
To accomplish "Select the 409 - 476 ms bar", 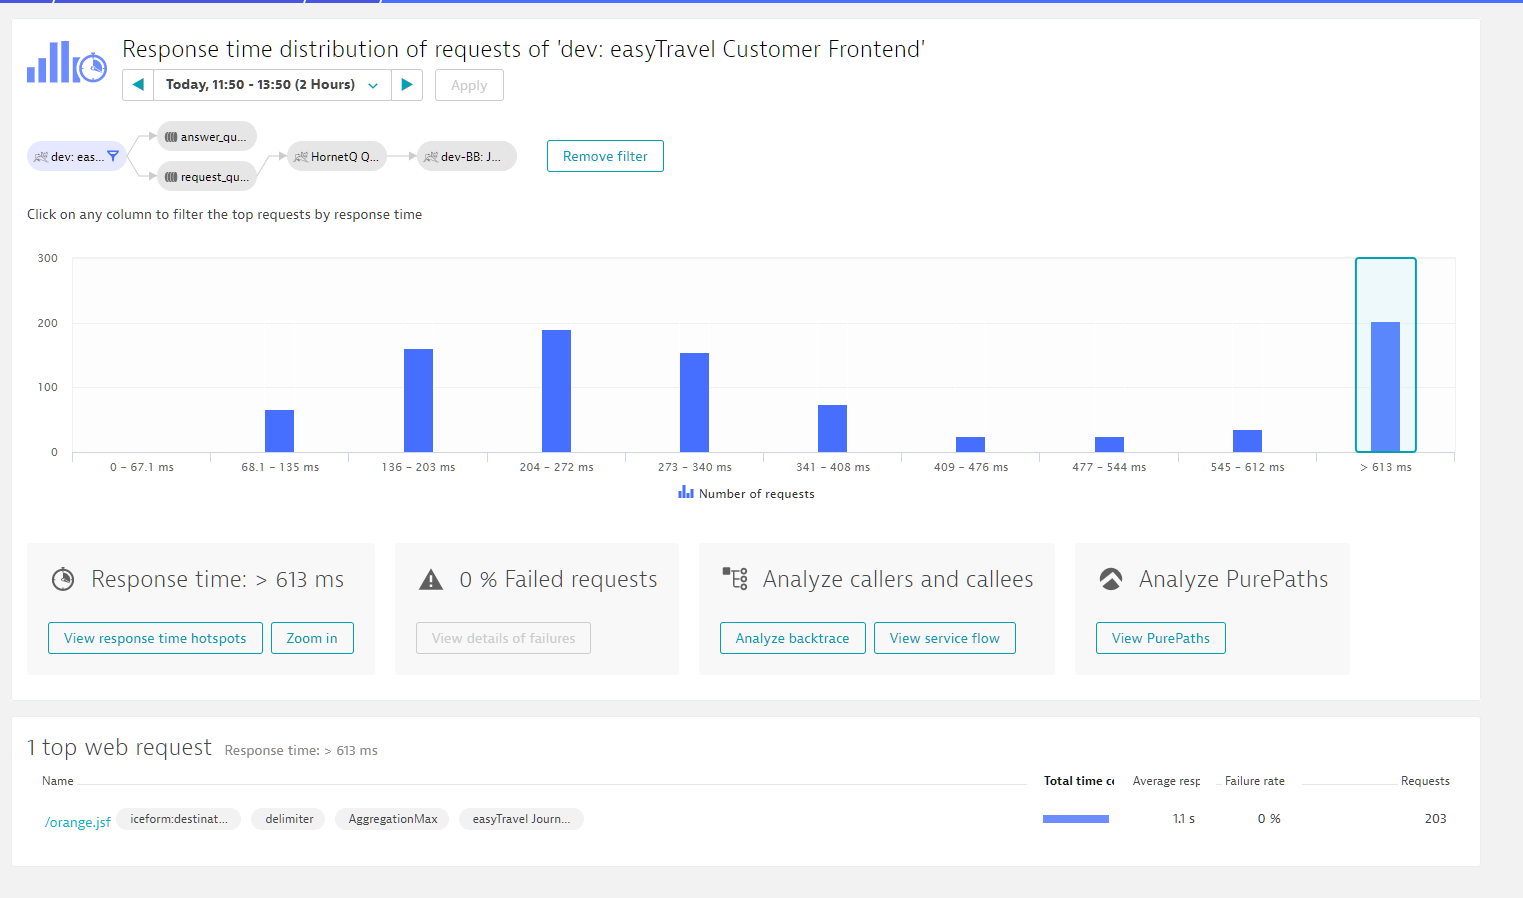I will point(970,444).
